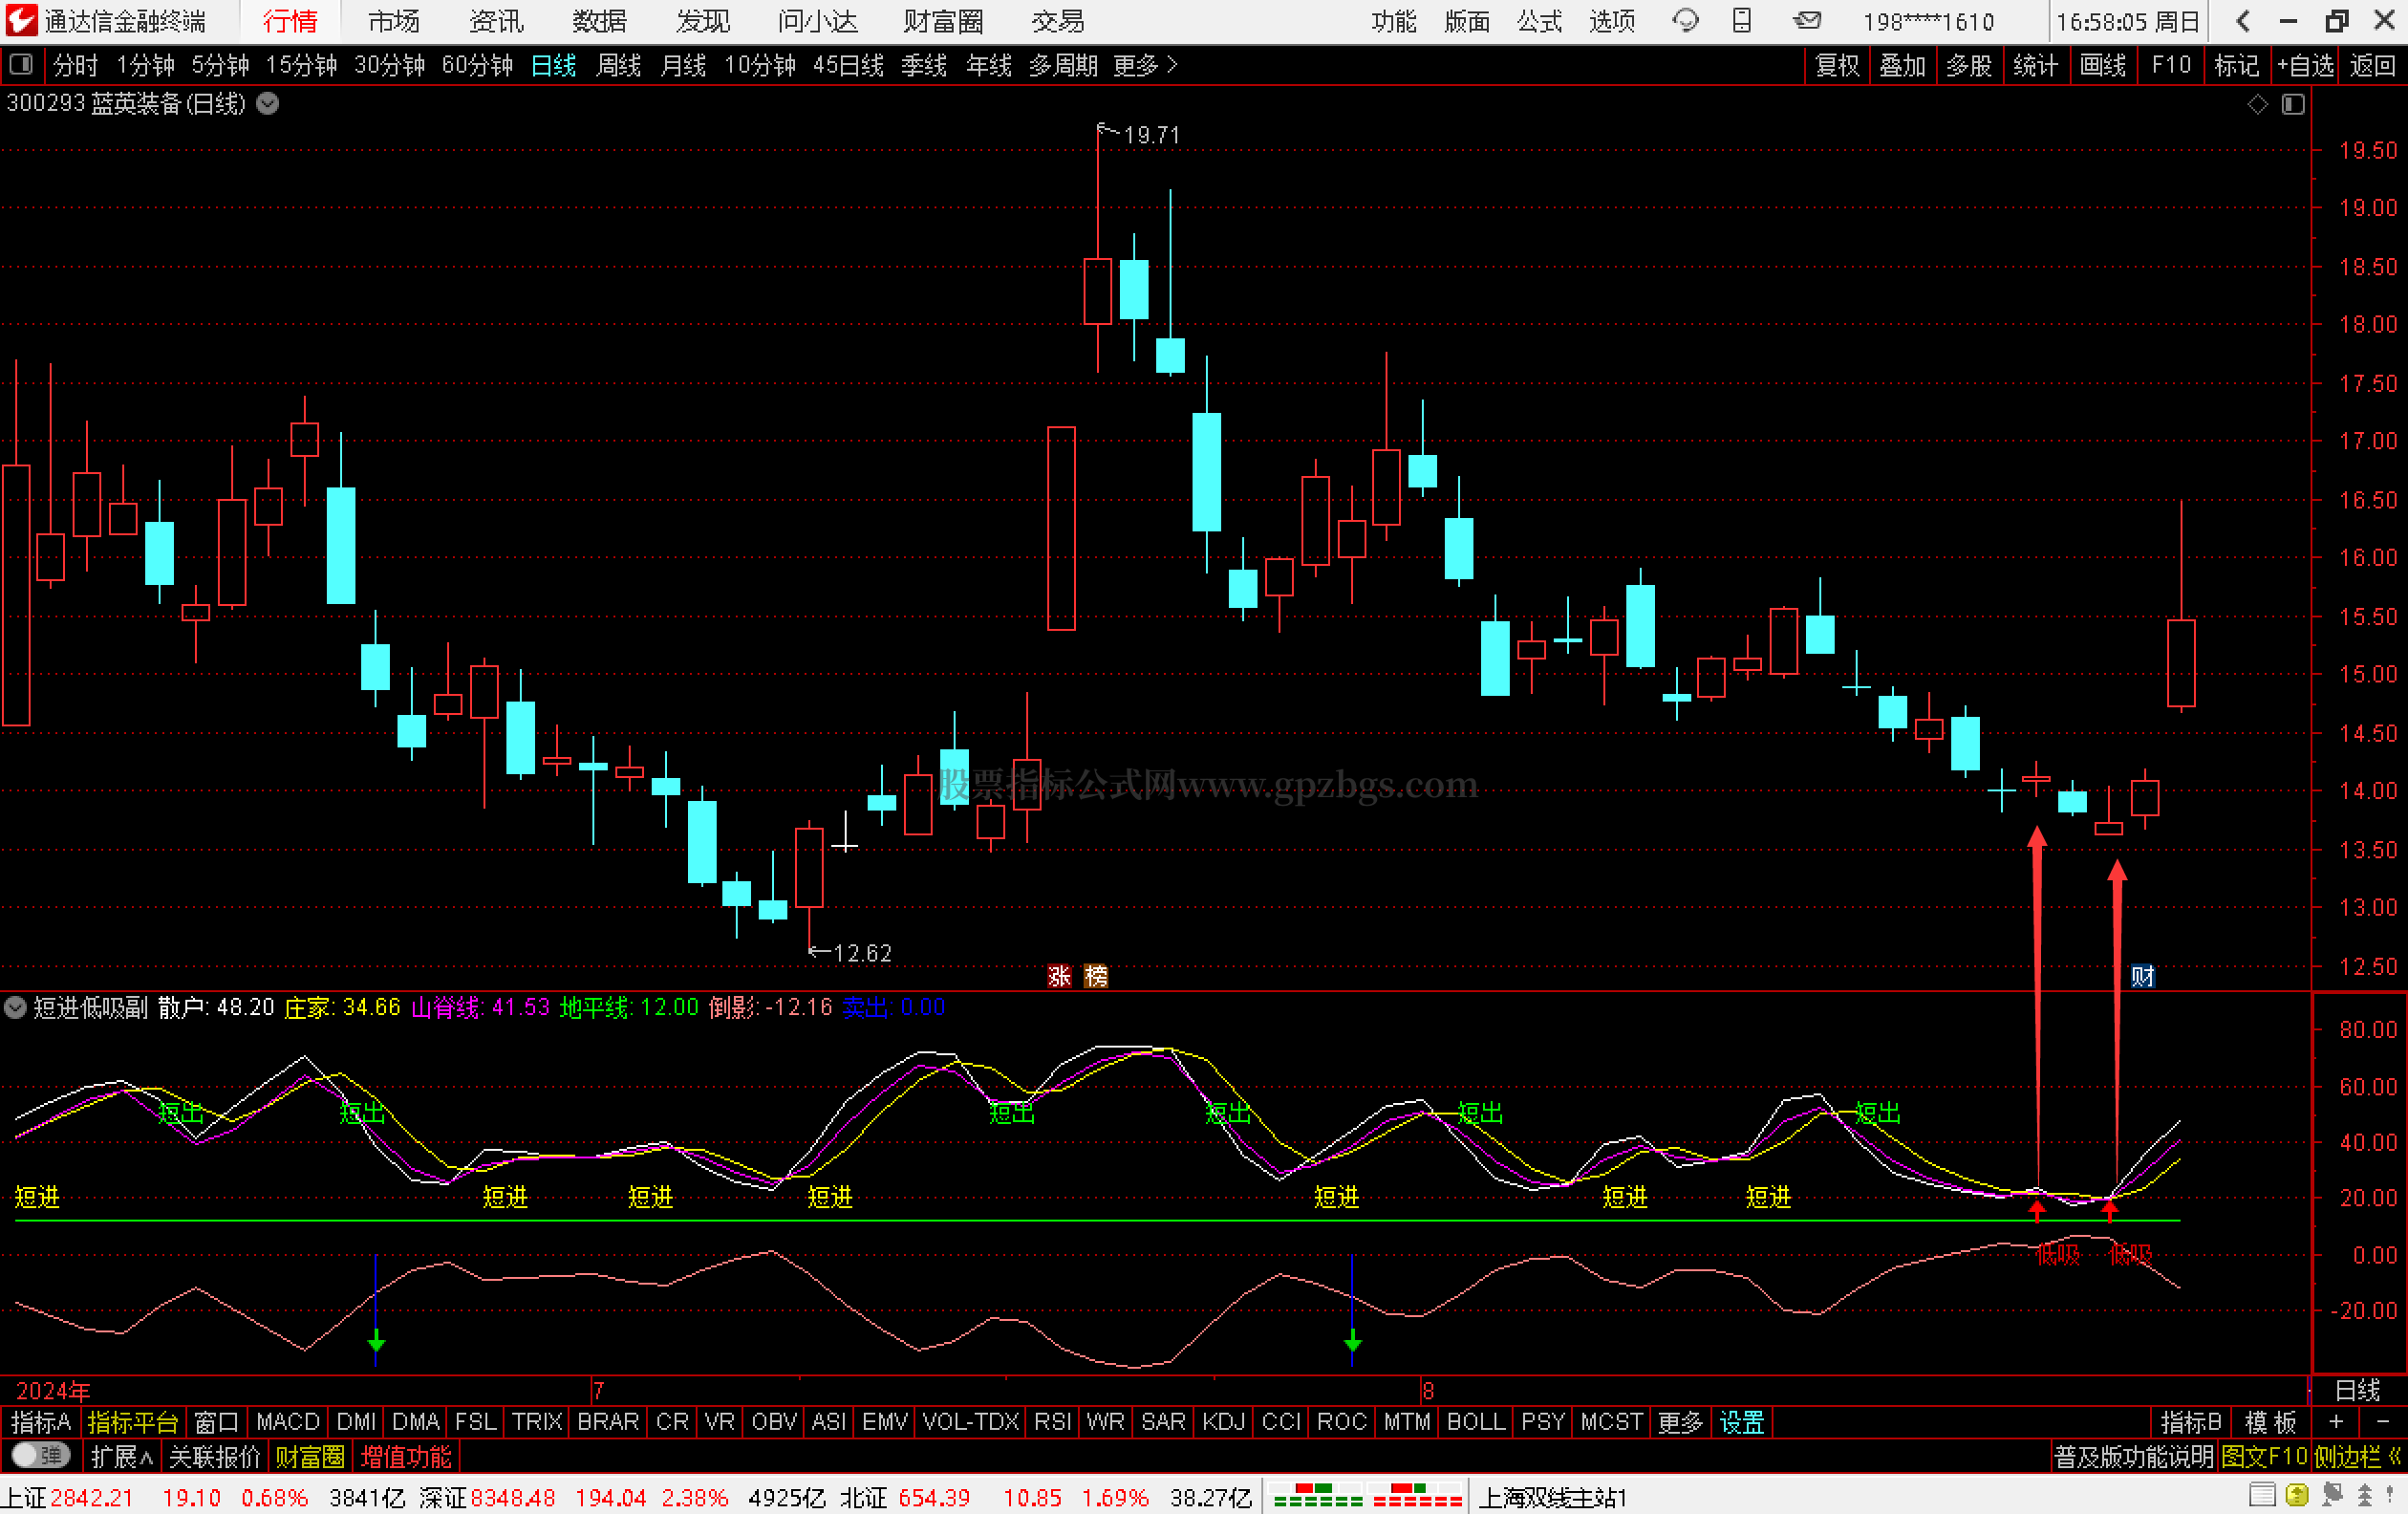Select the MACD indicator
The width and height of the screenshot is (2408, 1514).
pyautogui.click(x=288, y=1421)
